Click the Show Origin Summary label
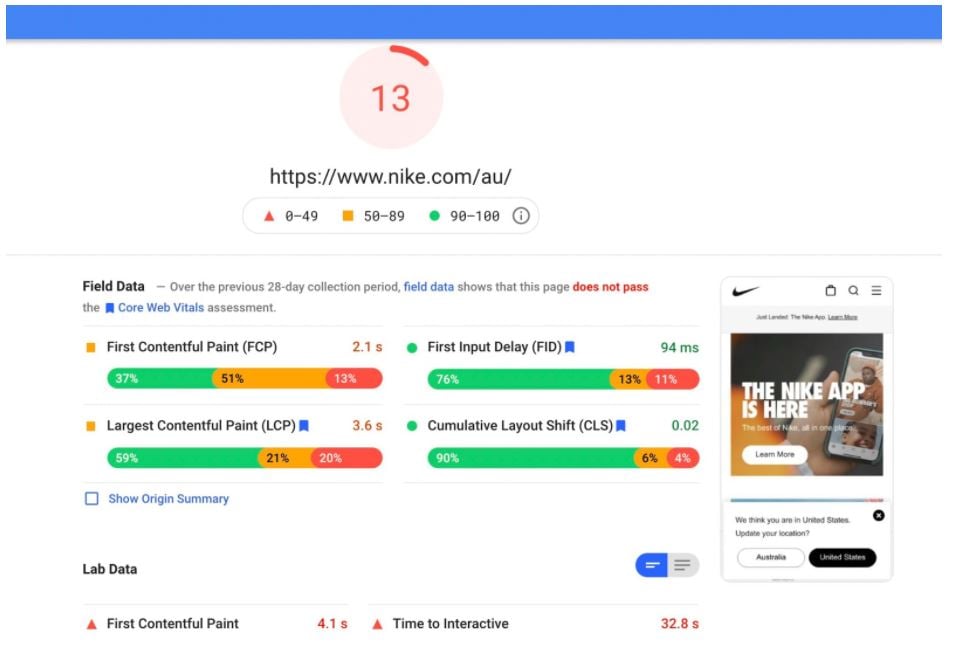 (169, 499)
